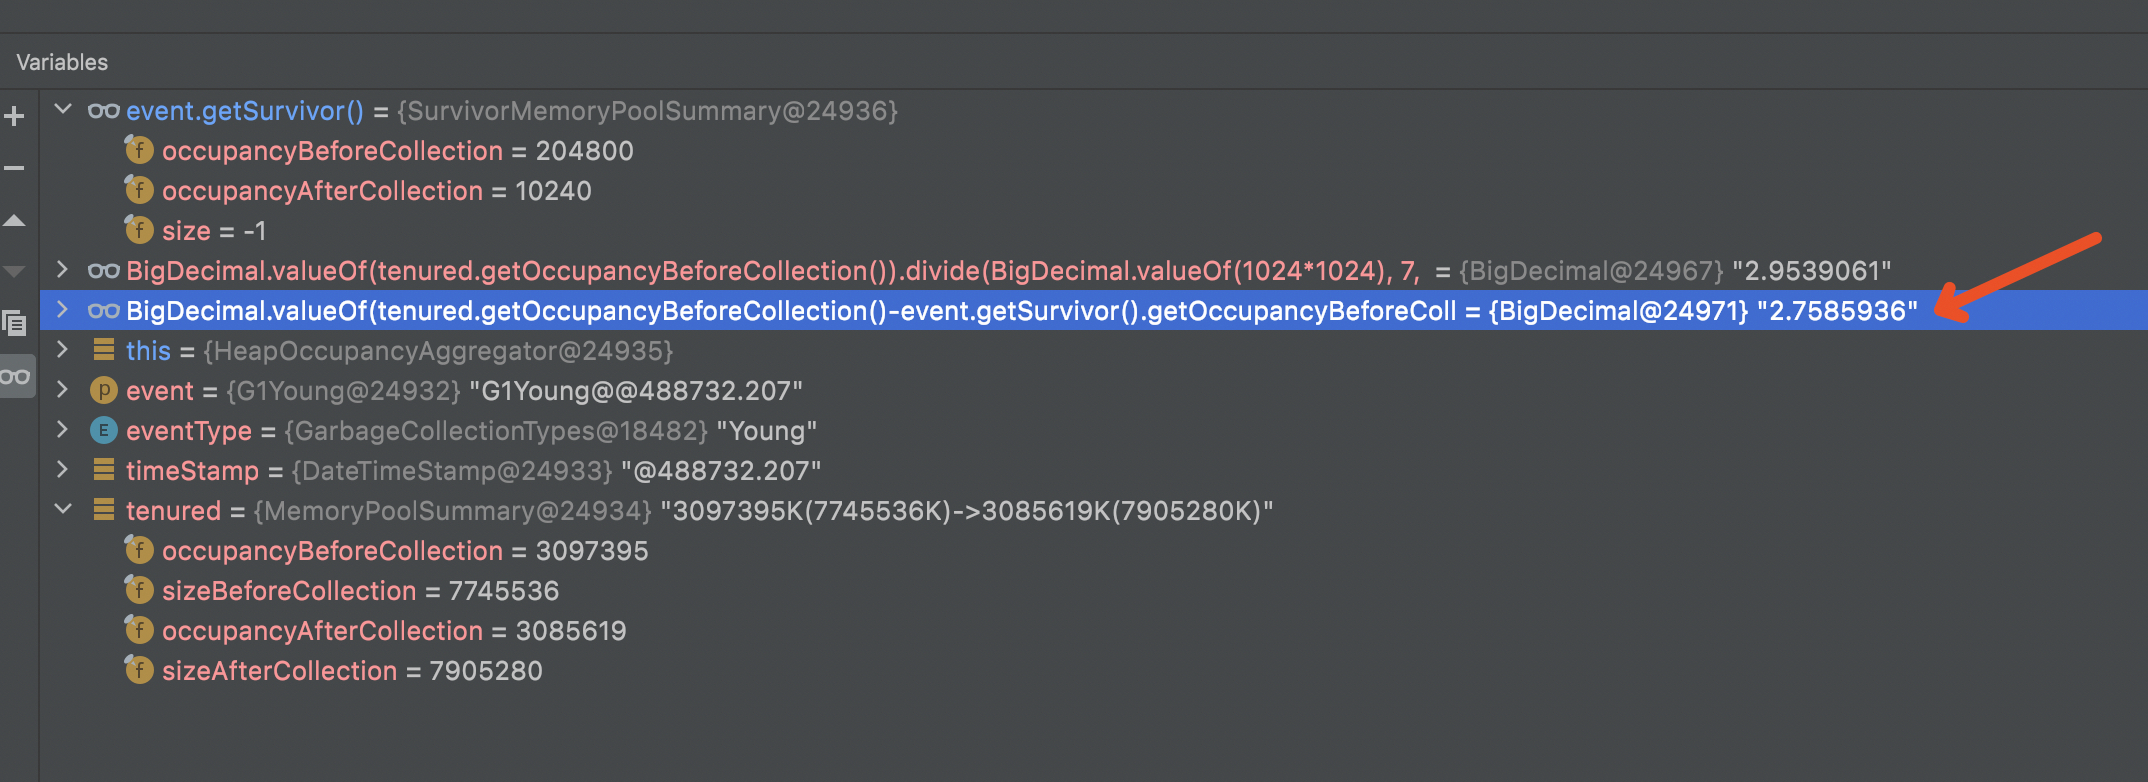Collapse the tenured variable node
2148x782 pixels.
point(63,510)
